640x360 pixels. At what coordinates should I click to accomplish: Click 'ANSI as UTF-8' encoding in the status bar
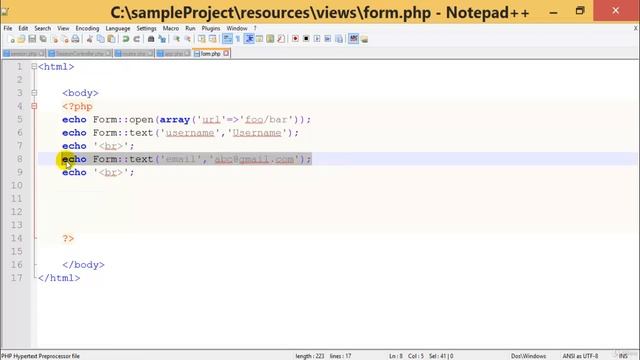tap(580, 356)
